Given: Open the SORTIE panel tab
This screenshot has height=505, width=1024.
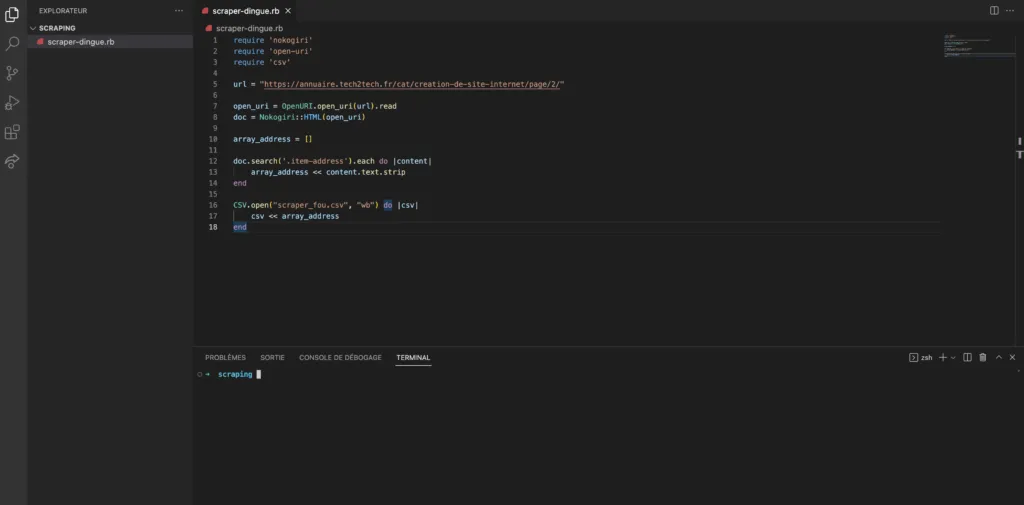Looking at the screenshot, I should (272, 357).
